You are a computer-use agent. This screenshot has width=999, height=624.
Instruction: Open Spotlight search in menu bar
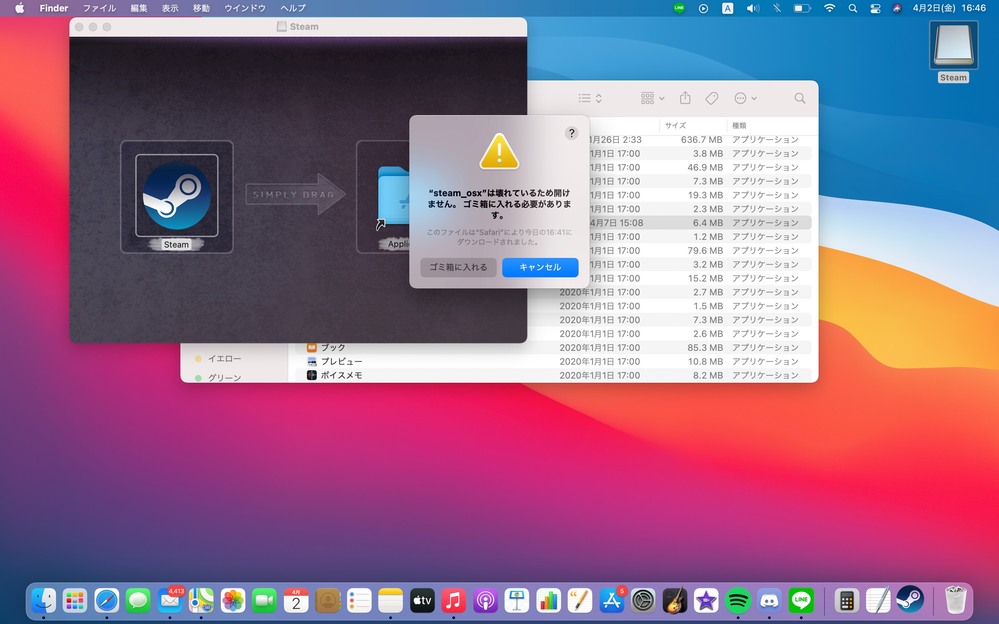coord(852,8)
